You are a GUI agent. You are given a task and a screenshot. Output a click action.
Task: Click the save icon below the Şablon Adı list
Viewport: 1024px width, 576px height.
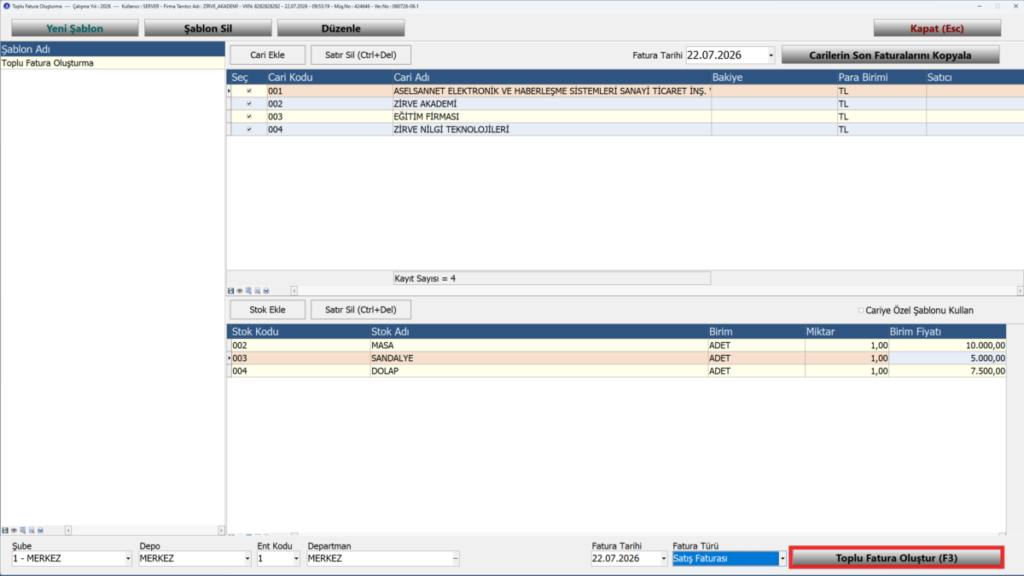[5, 530]
